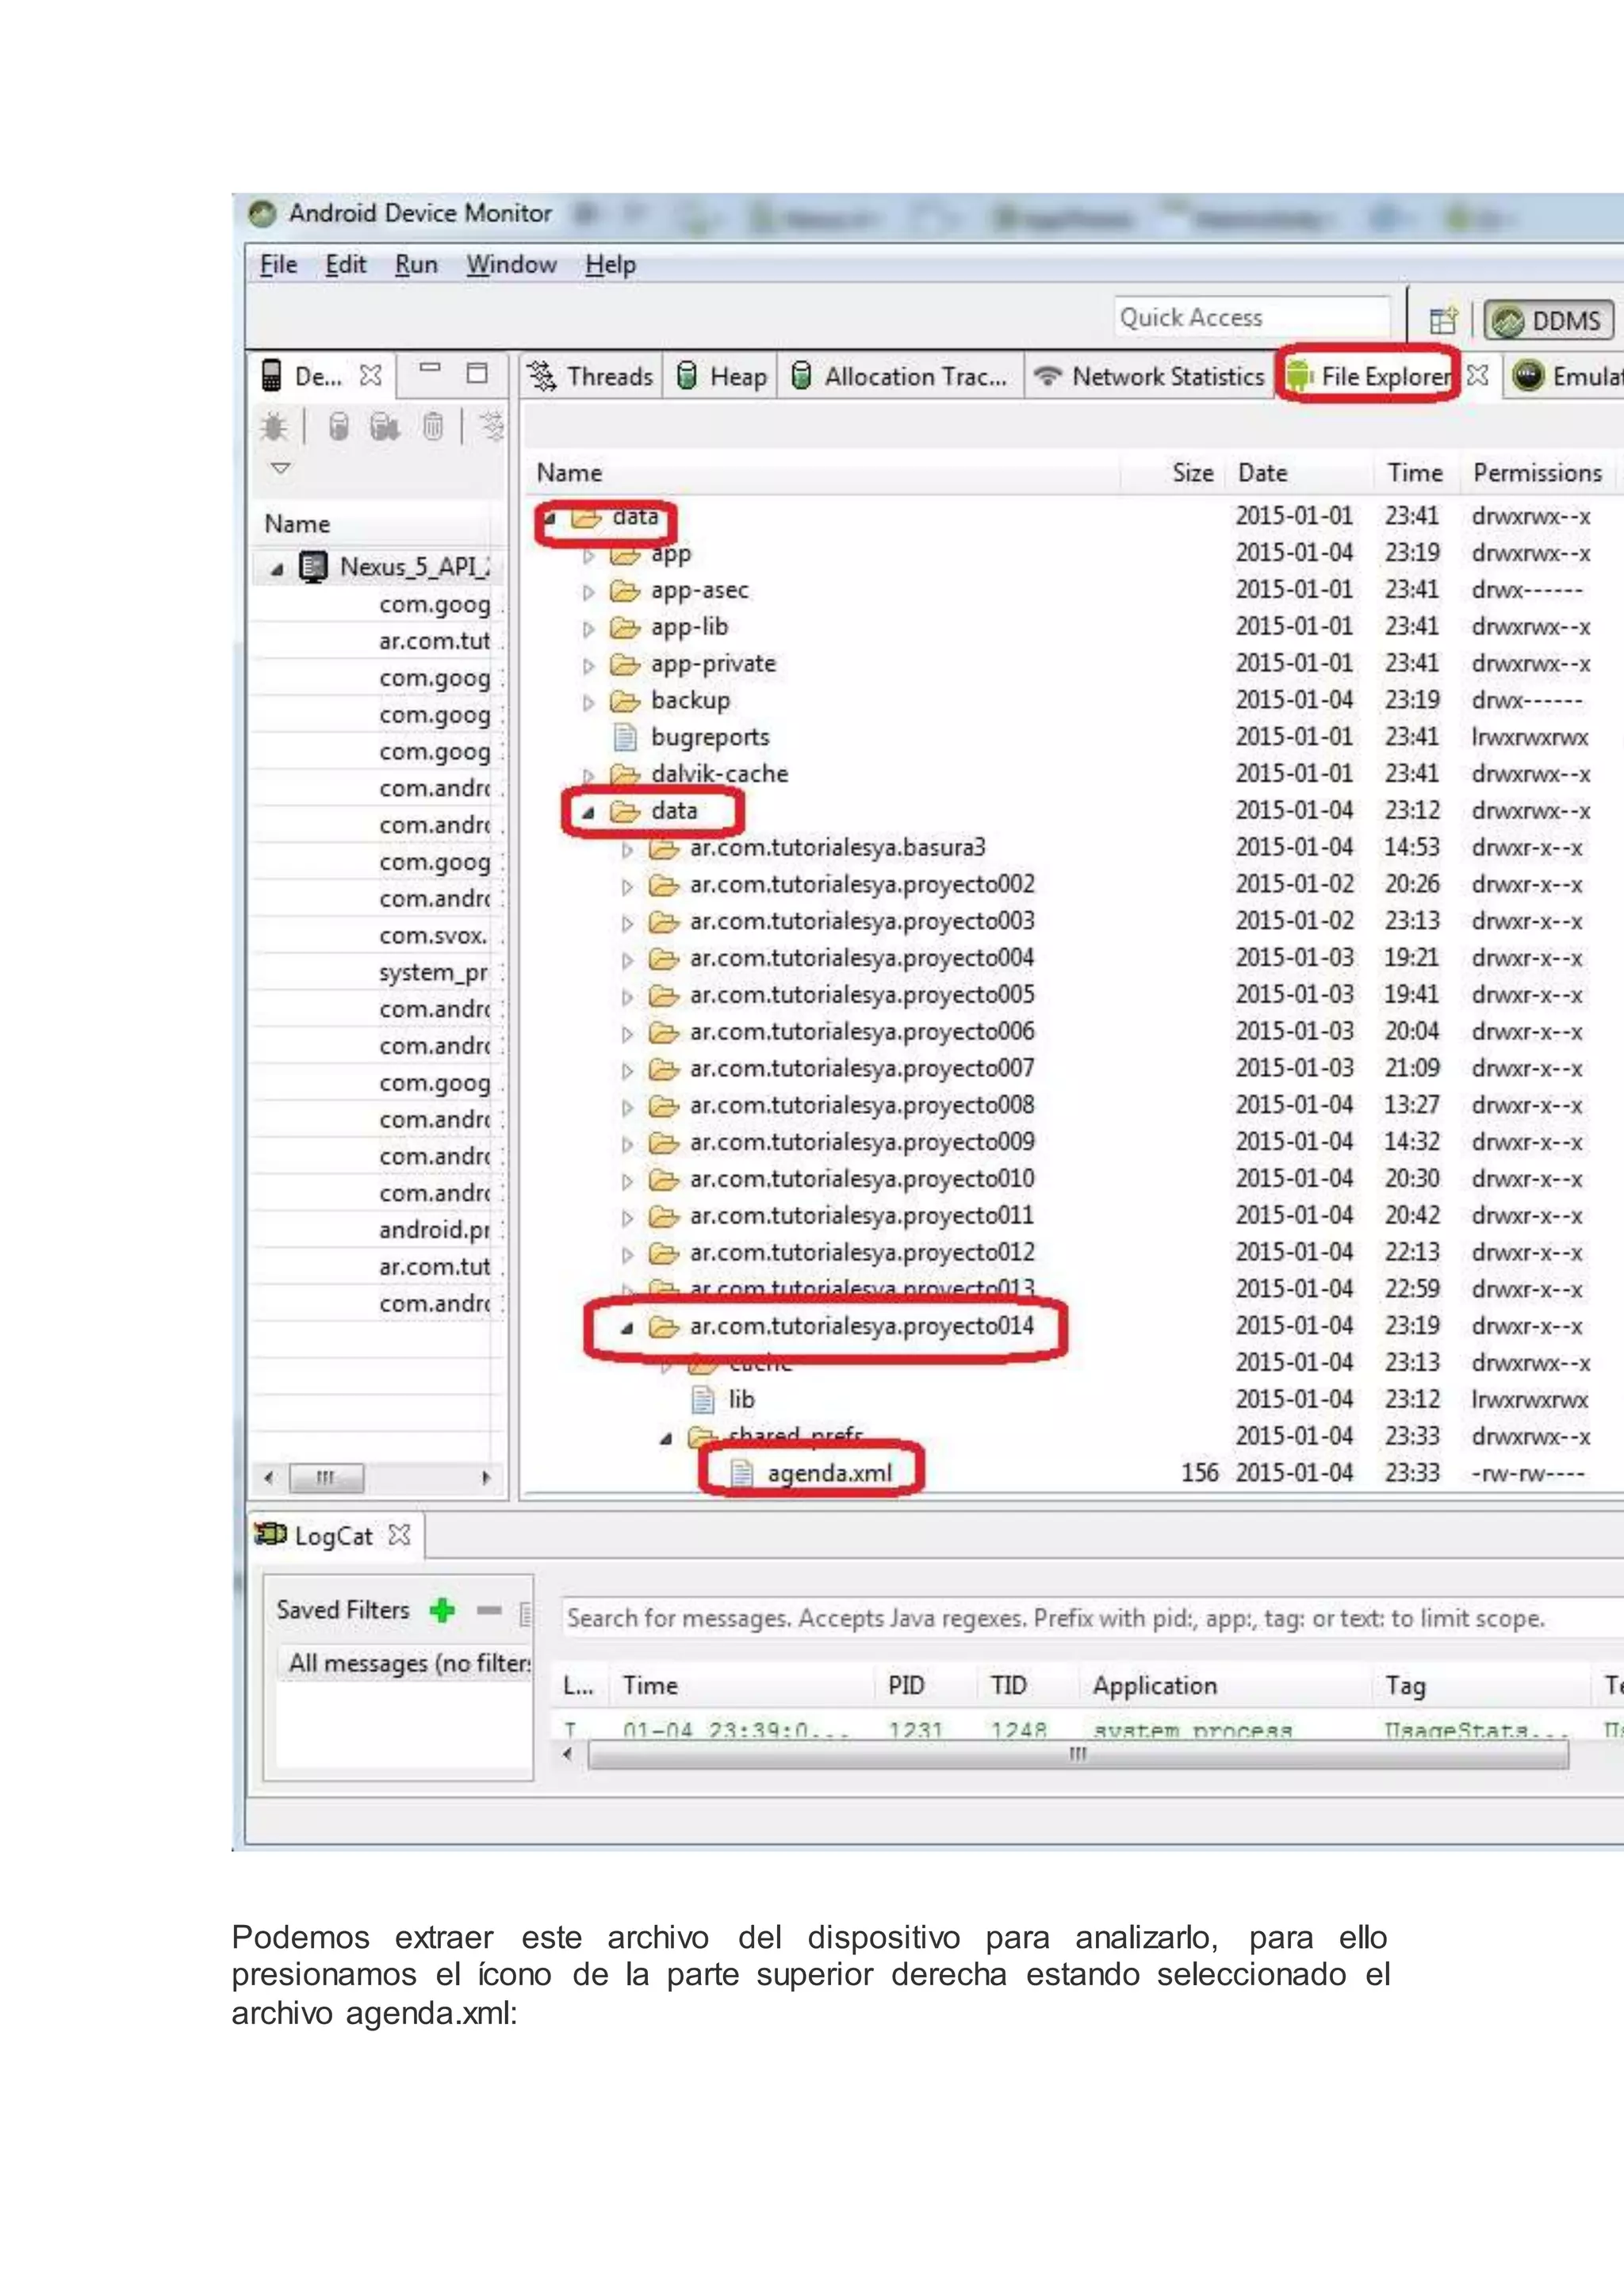Switch to the Heap tab
1624x2296 pixels.
pos(721,376)
